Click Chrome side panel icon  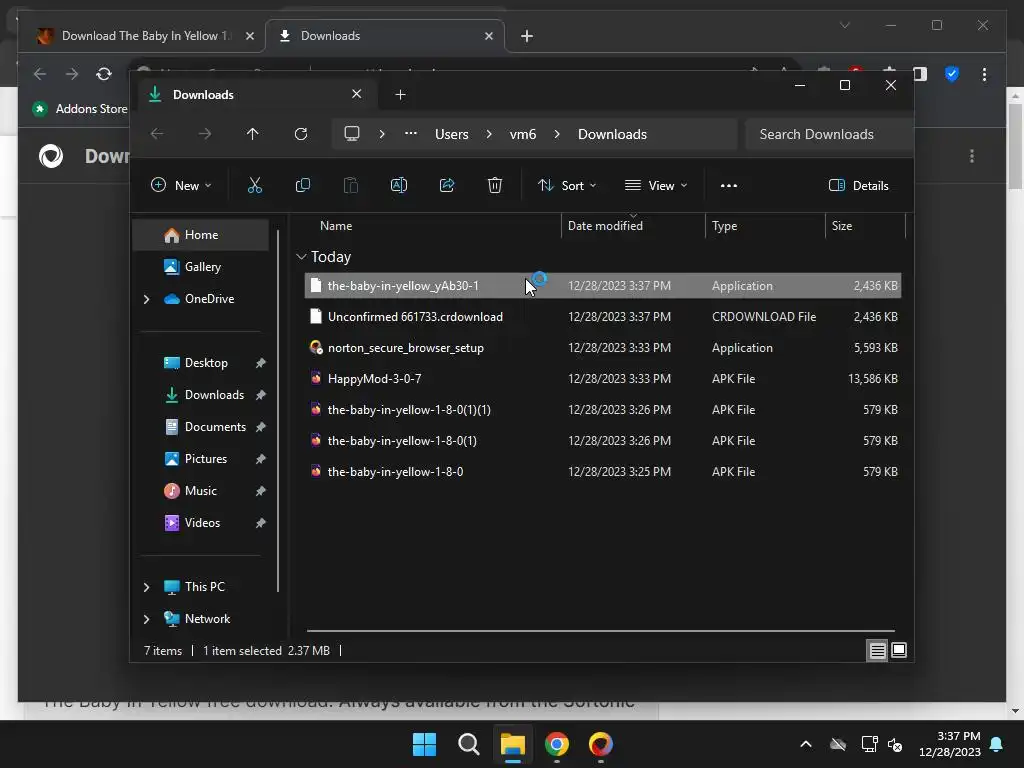coord(920,74)
